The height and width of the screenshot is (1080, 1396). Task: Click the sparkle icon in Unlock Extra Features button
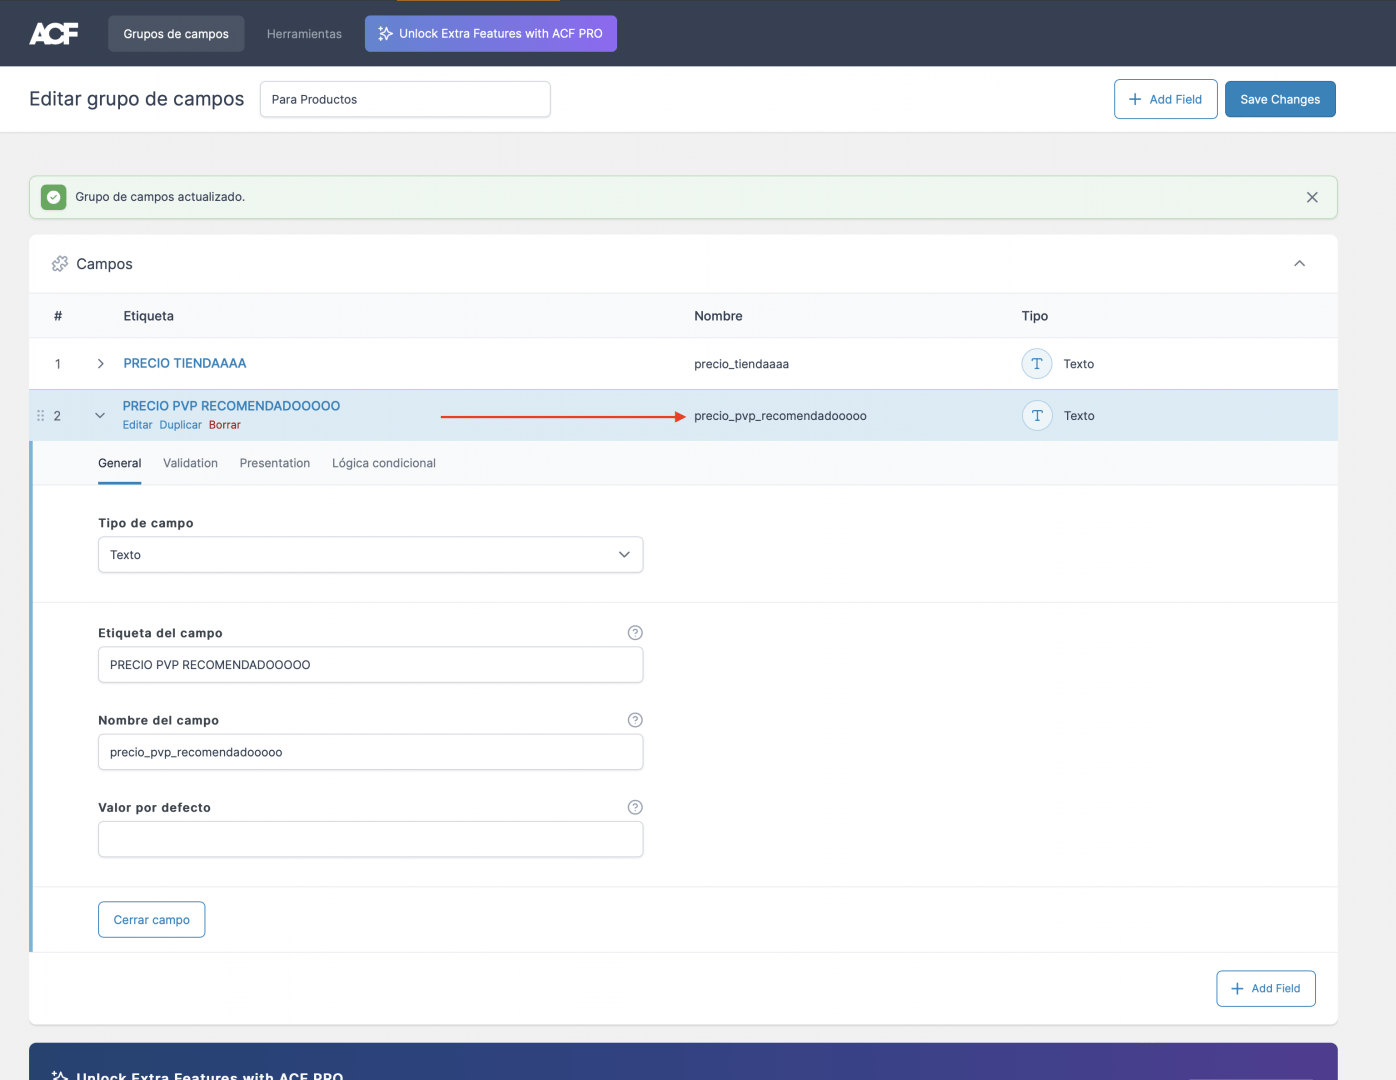click(x=385, y=34)
